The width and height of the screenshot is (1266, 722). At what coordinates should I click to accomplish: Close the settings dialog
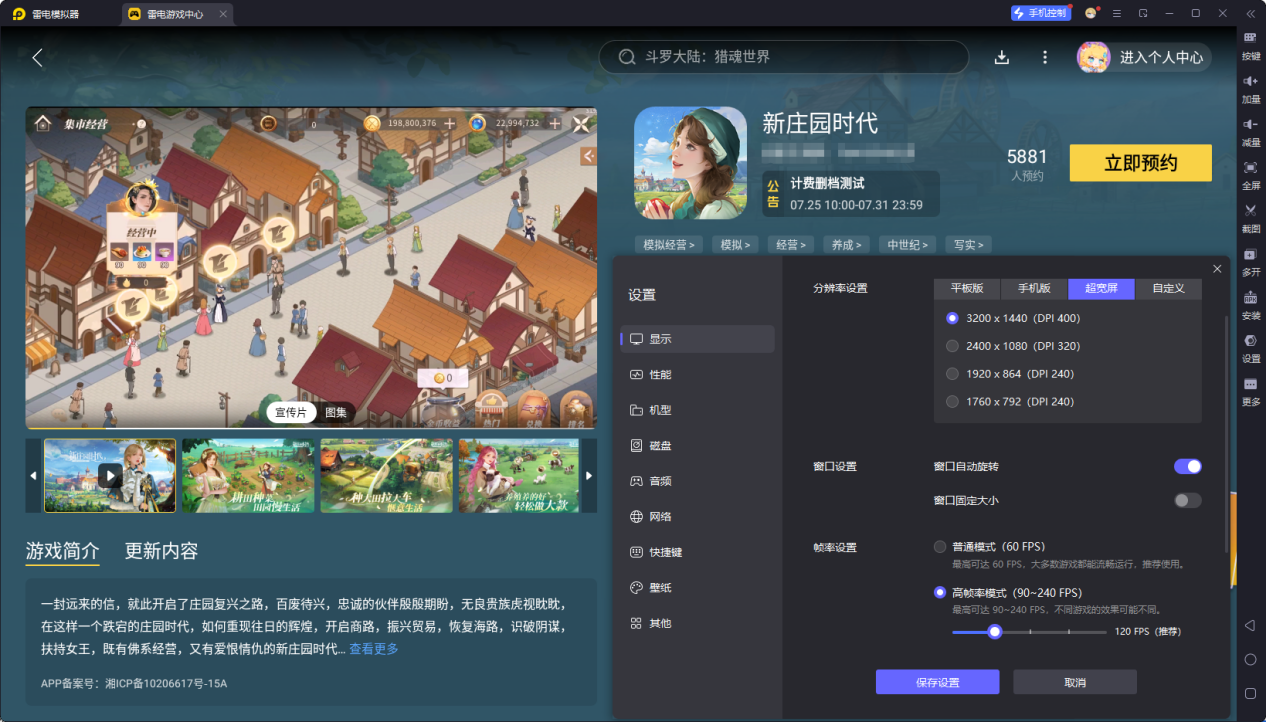[1217, 269]
